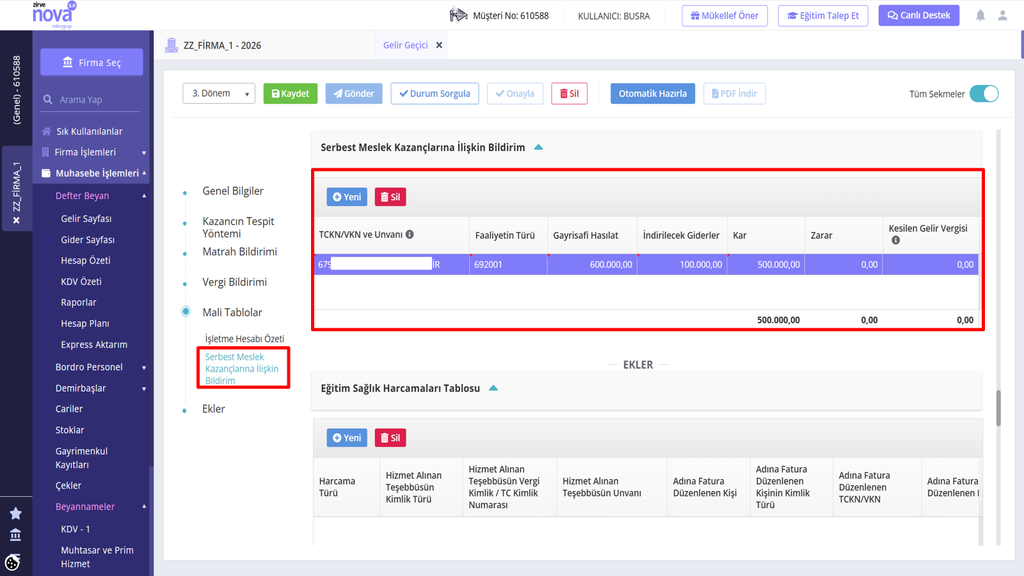
Task: Click the green Kaydet button
Action: pos(291,93)
